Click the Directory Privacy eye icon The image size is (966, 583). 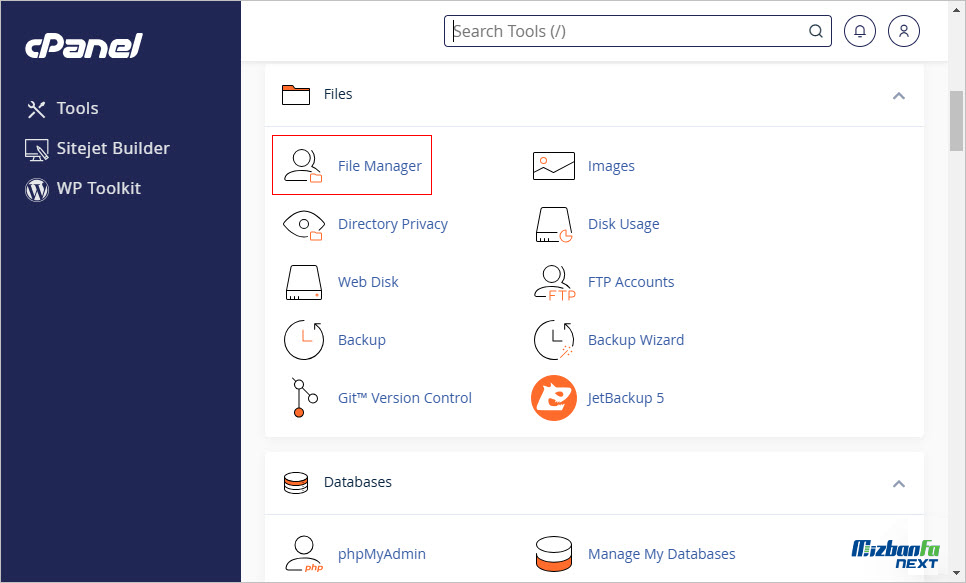point(303,224)
